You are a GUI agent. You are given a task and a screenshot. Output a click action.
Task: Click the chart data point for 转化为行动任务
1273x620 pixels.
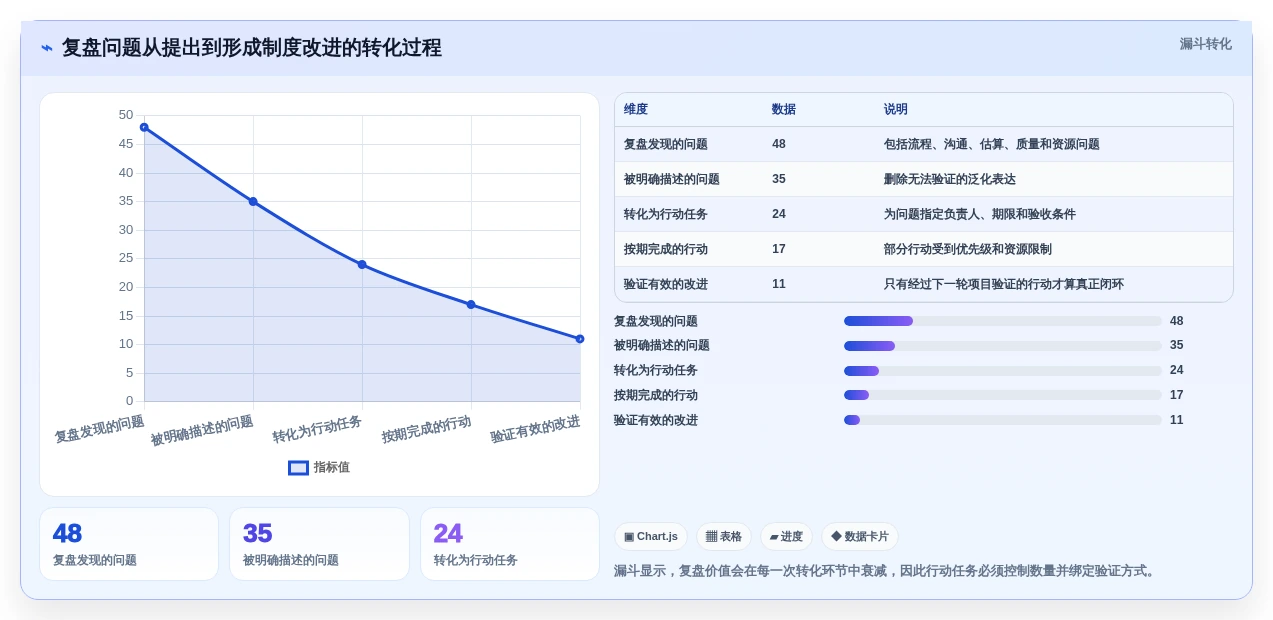point(362,264)
